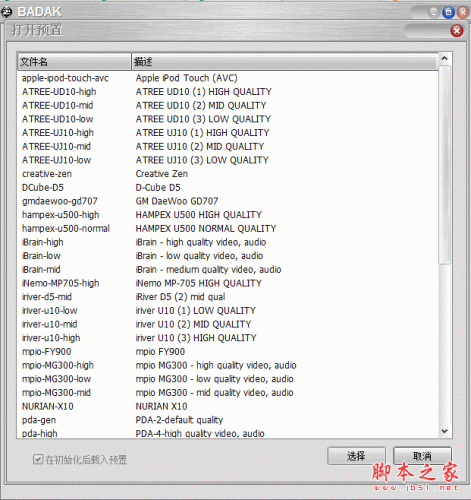Close the BADAK main window
Screen dimensions: 471x500
(x=463, y=13)
